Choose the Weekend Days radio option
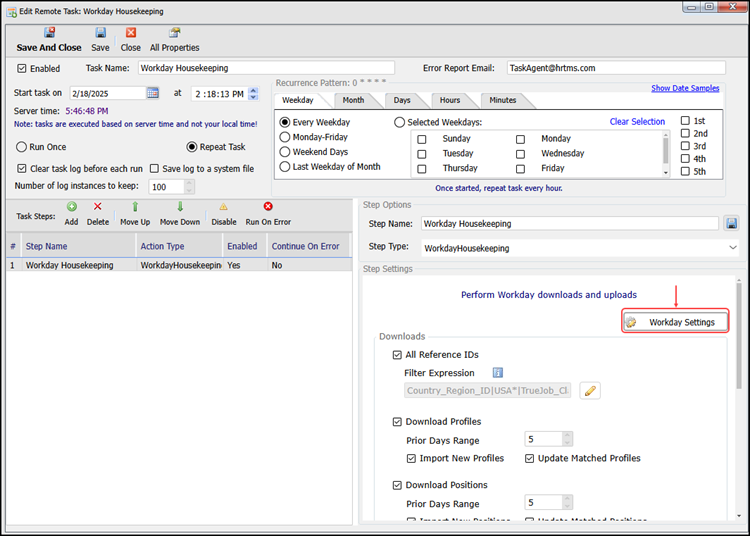 (285, 152)
